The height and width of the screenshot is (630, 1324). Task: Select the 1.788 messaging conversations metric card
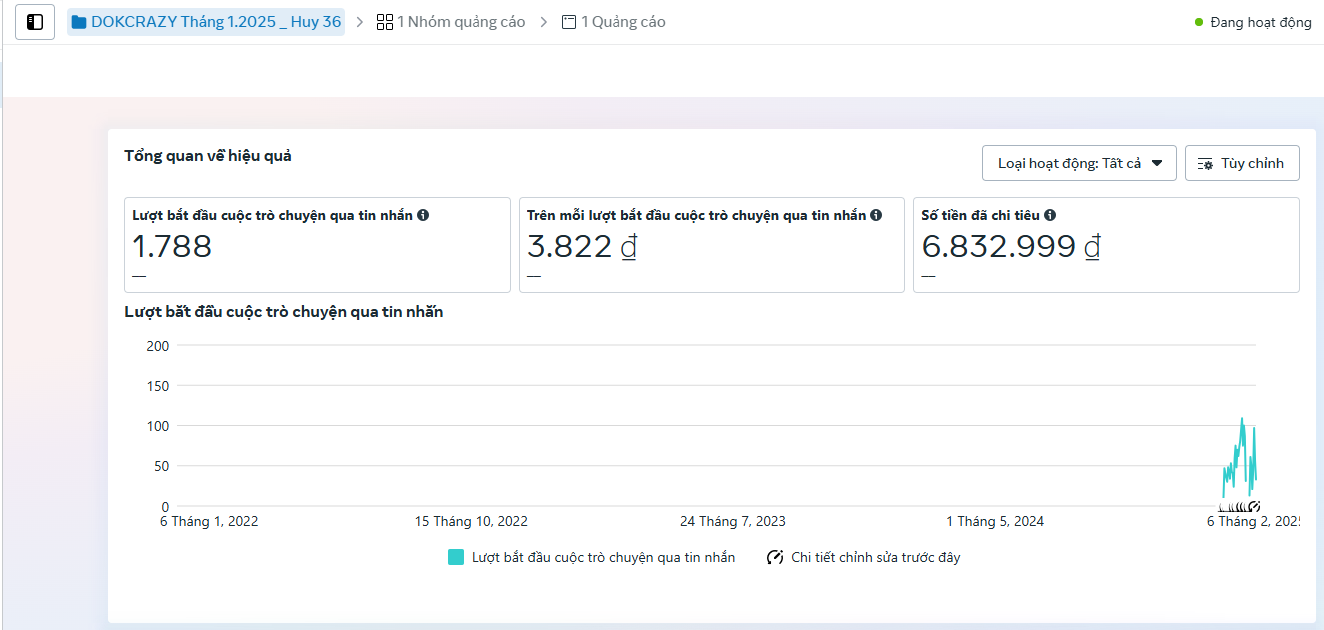click(x=317, y=245)
